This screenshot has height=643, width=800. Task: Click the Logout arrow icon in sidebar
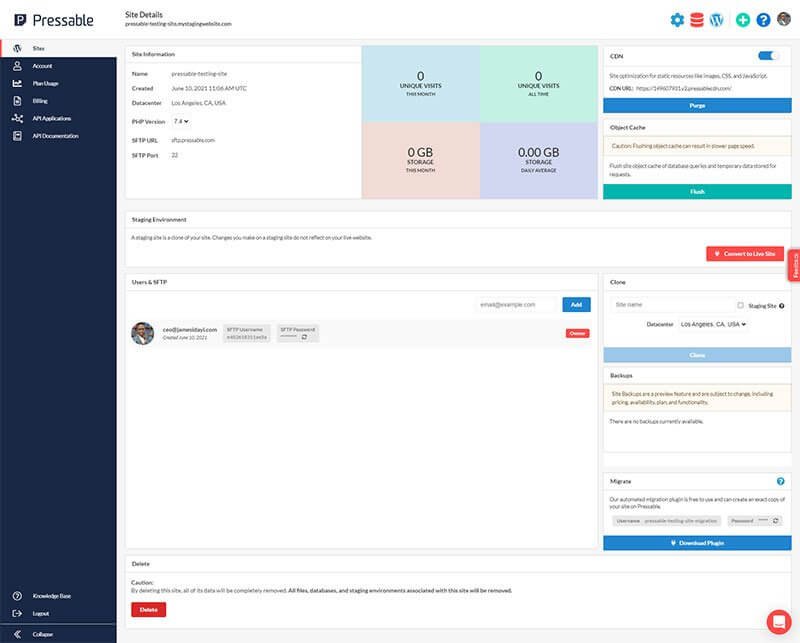(x=17, y=613)
